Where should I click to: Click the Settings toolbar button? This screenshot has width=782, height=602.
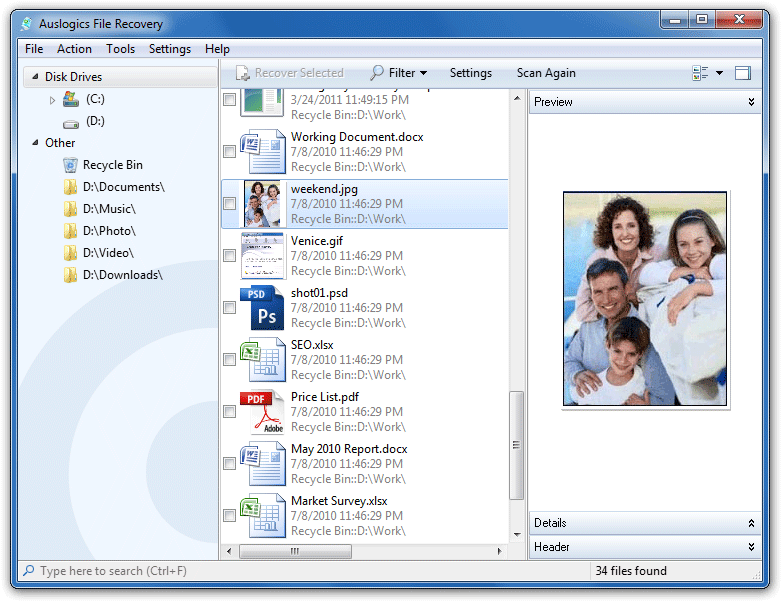tap(470, 73)
